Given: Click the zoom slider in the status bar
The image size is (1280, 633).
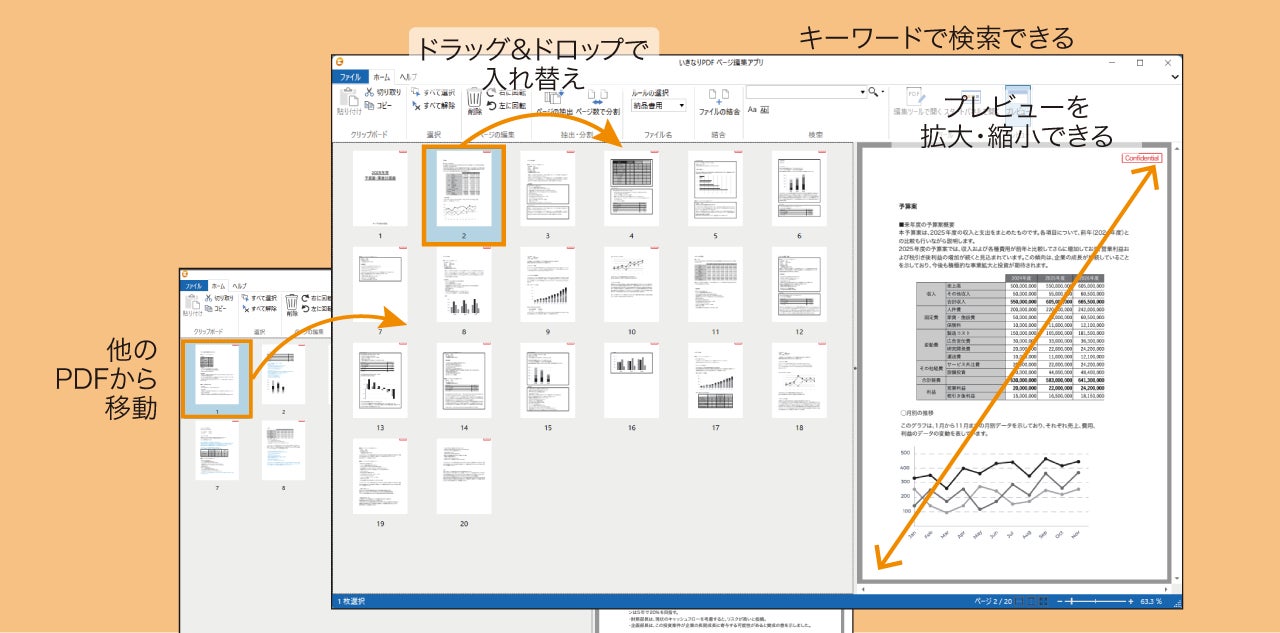Looking at the screenshot, I should tap(1095, 601).
